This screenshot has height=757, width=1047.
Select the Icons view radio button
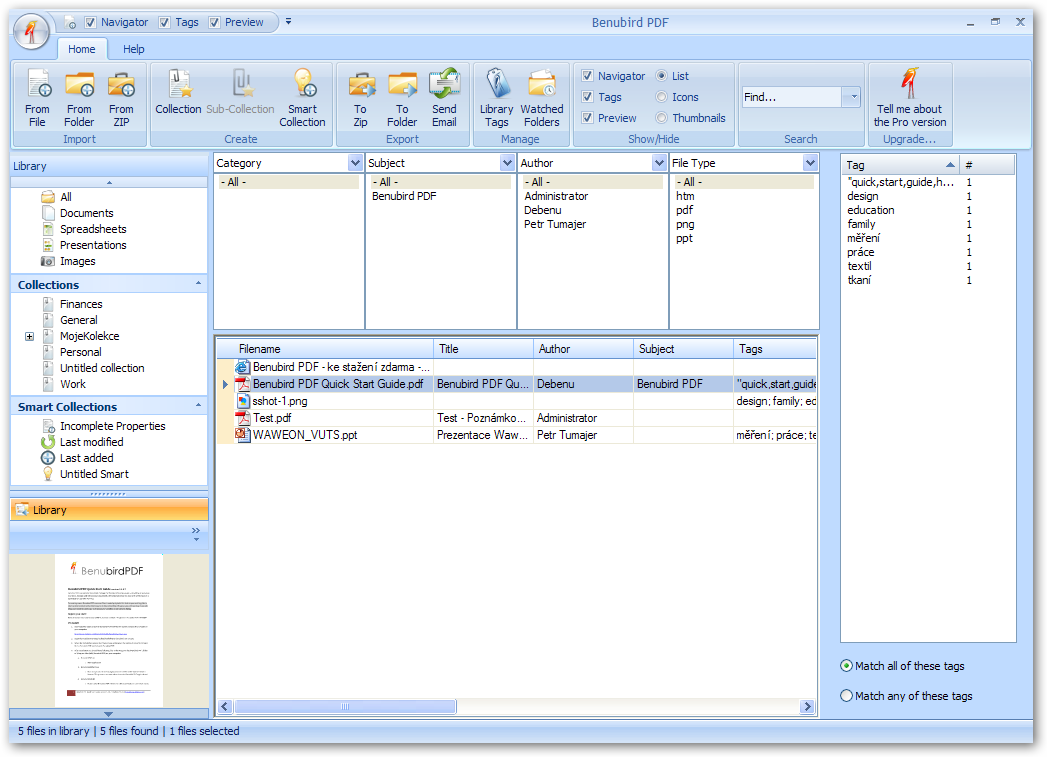662,97
